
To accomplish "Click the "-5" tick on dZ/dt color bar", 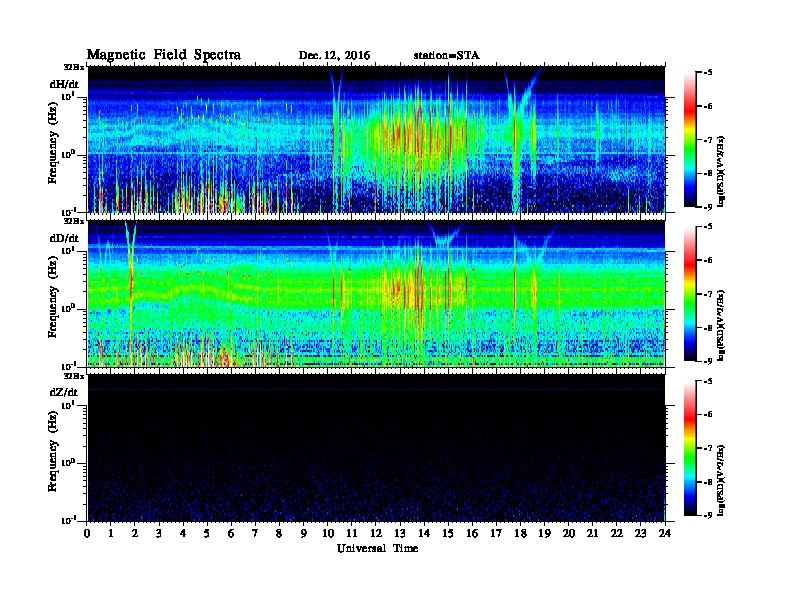I will point(708,381).
